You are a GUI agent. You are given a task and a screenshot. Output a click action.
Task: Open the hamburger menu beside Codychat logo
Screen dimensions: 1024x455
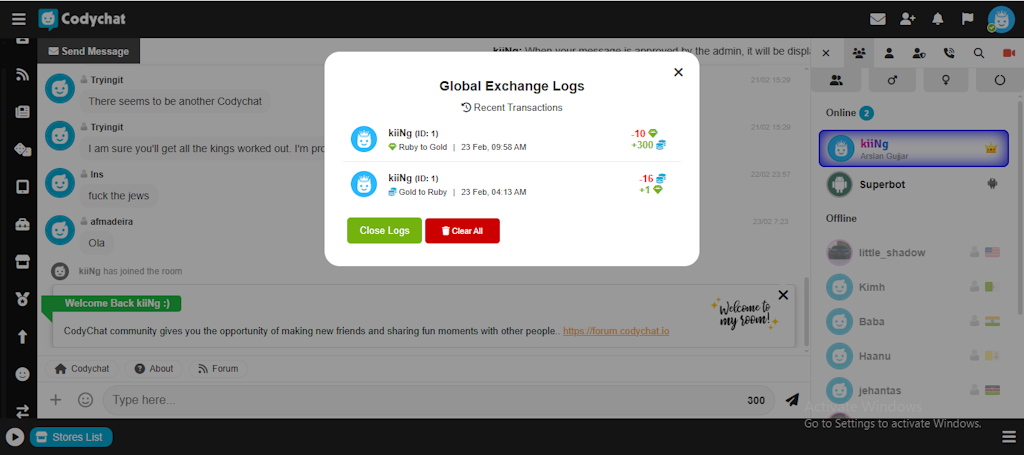(19, 20)
